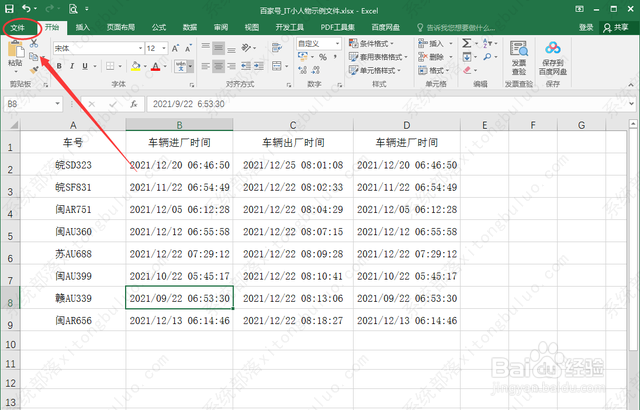This screenshot has width=640, height=410.
Task: Toggle align text left
Action: coord(206,66)
